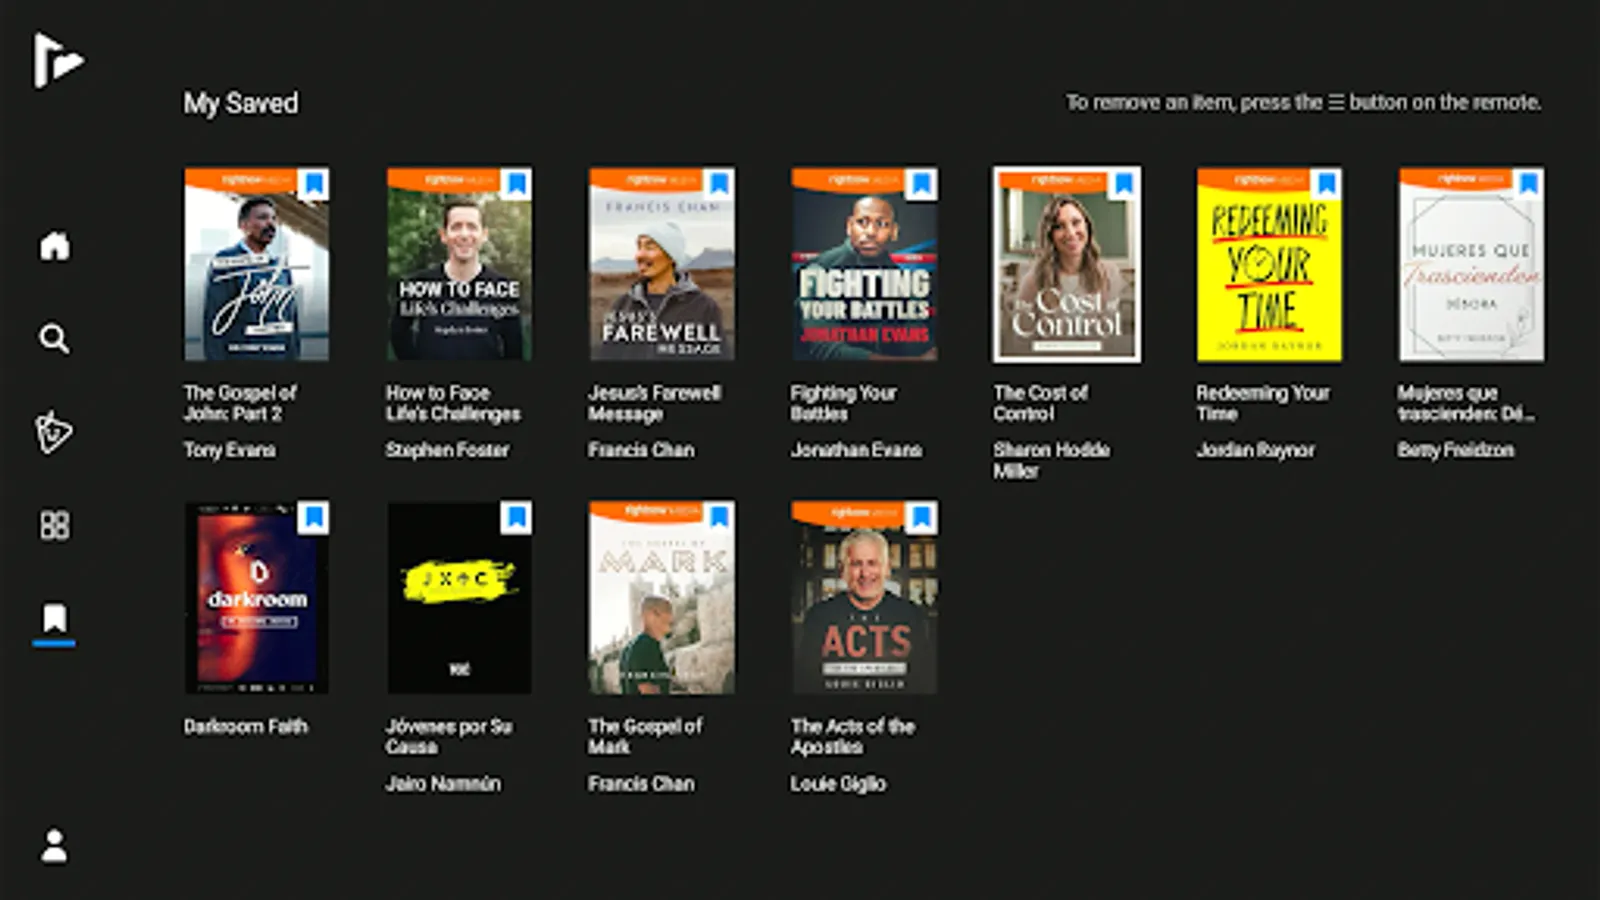Click the title "The Cost of Control"
Screen dimensions: 1600x900
click(x=1040, y=403)
